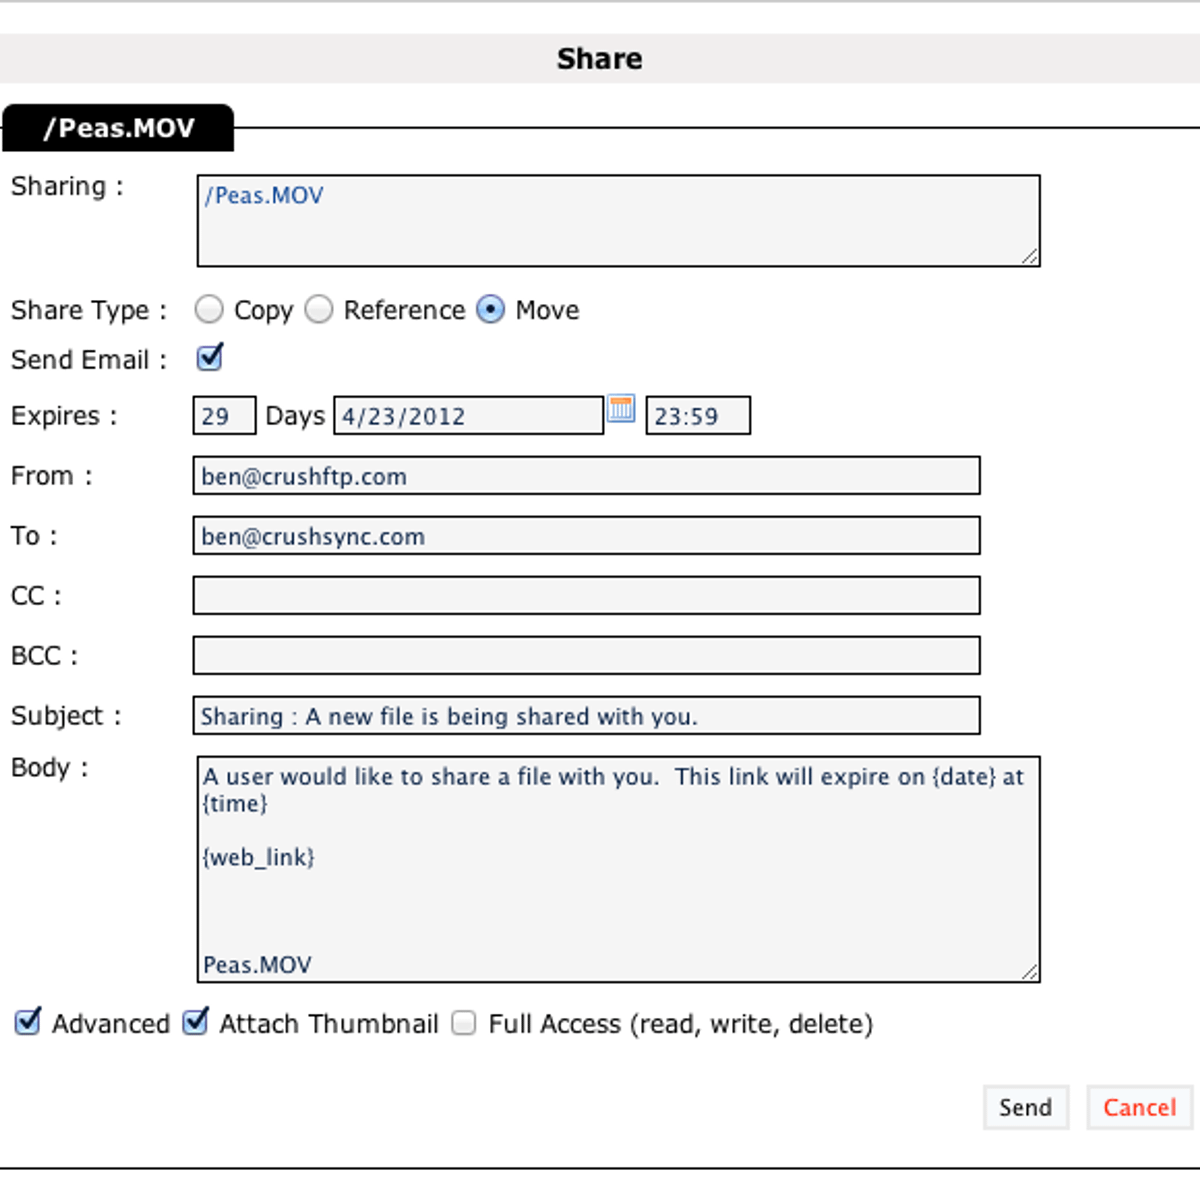The height and width of the screenshot is (1200, 1200).
Task: Click the Peas.MOV line in the body
Action: (257, 965)
